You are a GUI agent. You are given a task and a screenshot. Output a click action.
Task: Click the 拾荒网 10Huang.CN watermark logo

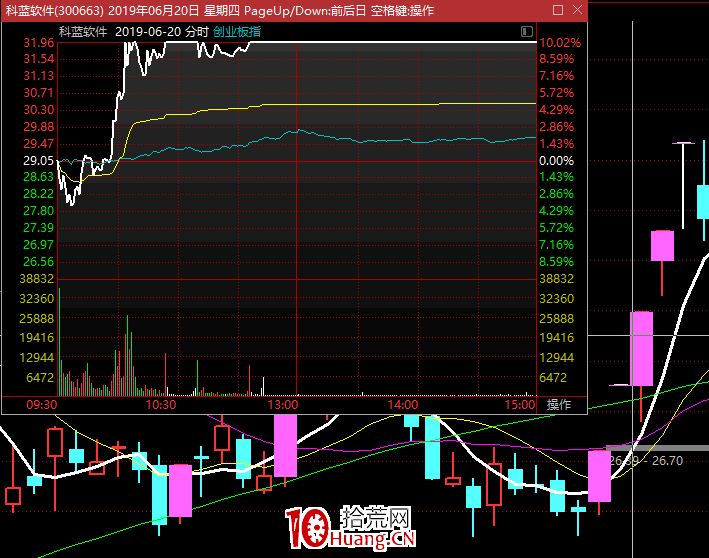tap(350, 527)
